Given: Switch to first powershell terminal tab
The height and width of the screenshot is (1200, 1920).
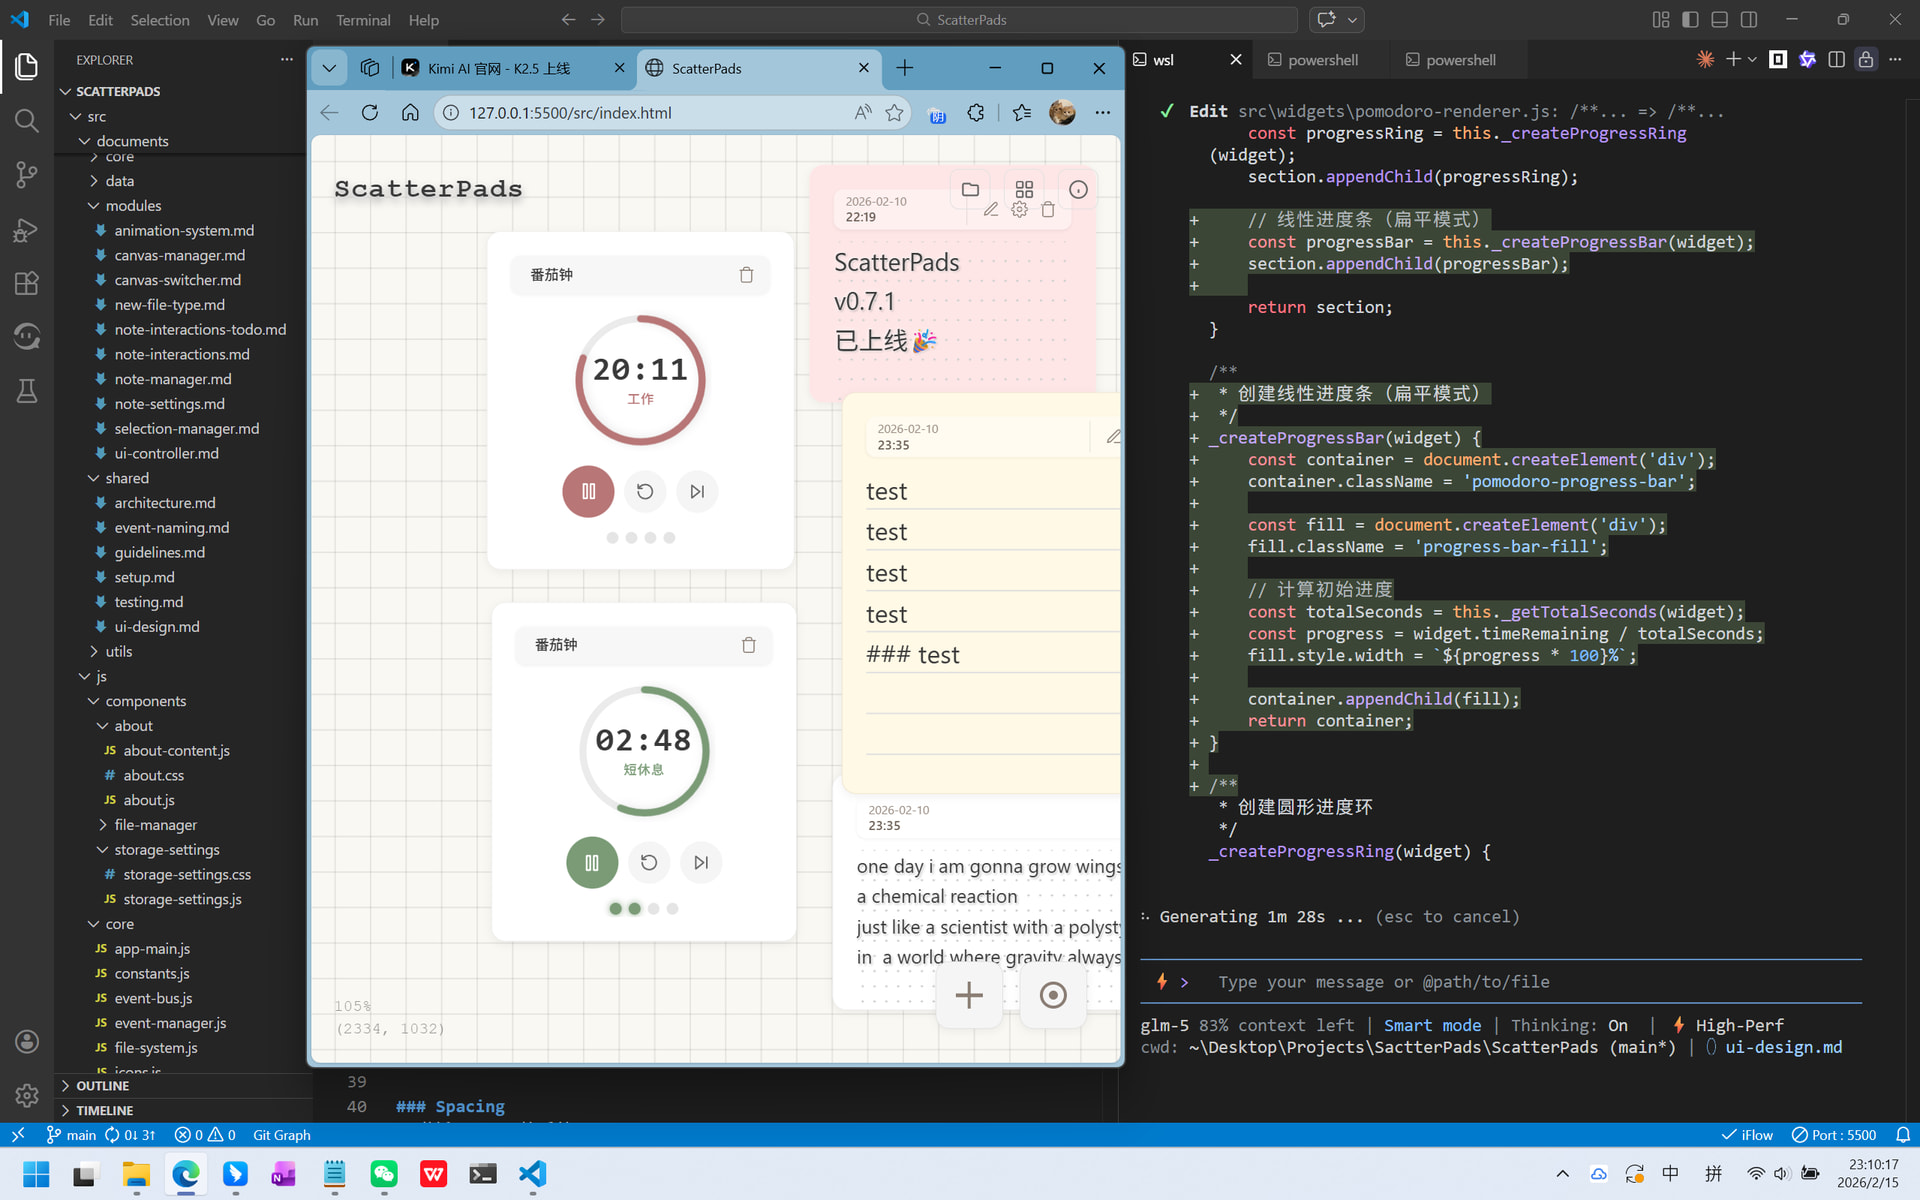Looking at the screenshot, I should click(x=1322, y=60).
